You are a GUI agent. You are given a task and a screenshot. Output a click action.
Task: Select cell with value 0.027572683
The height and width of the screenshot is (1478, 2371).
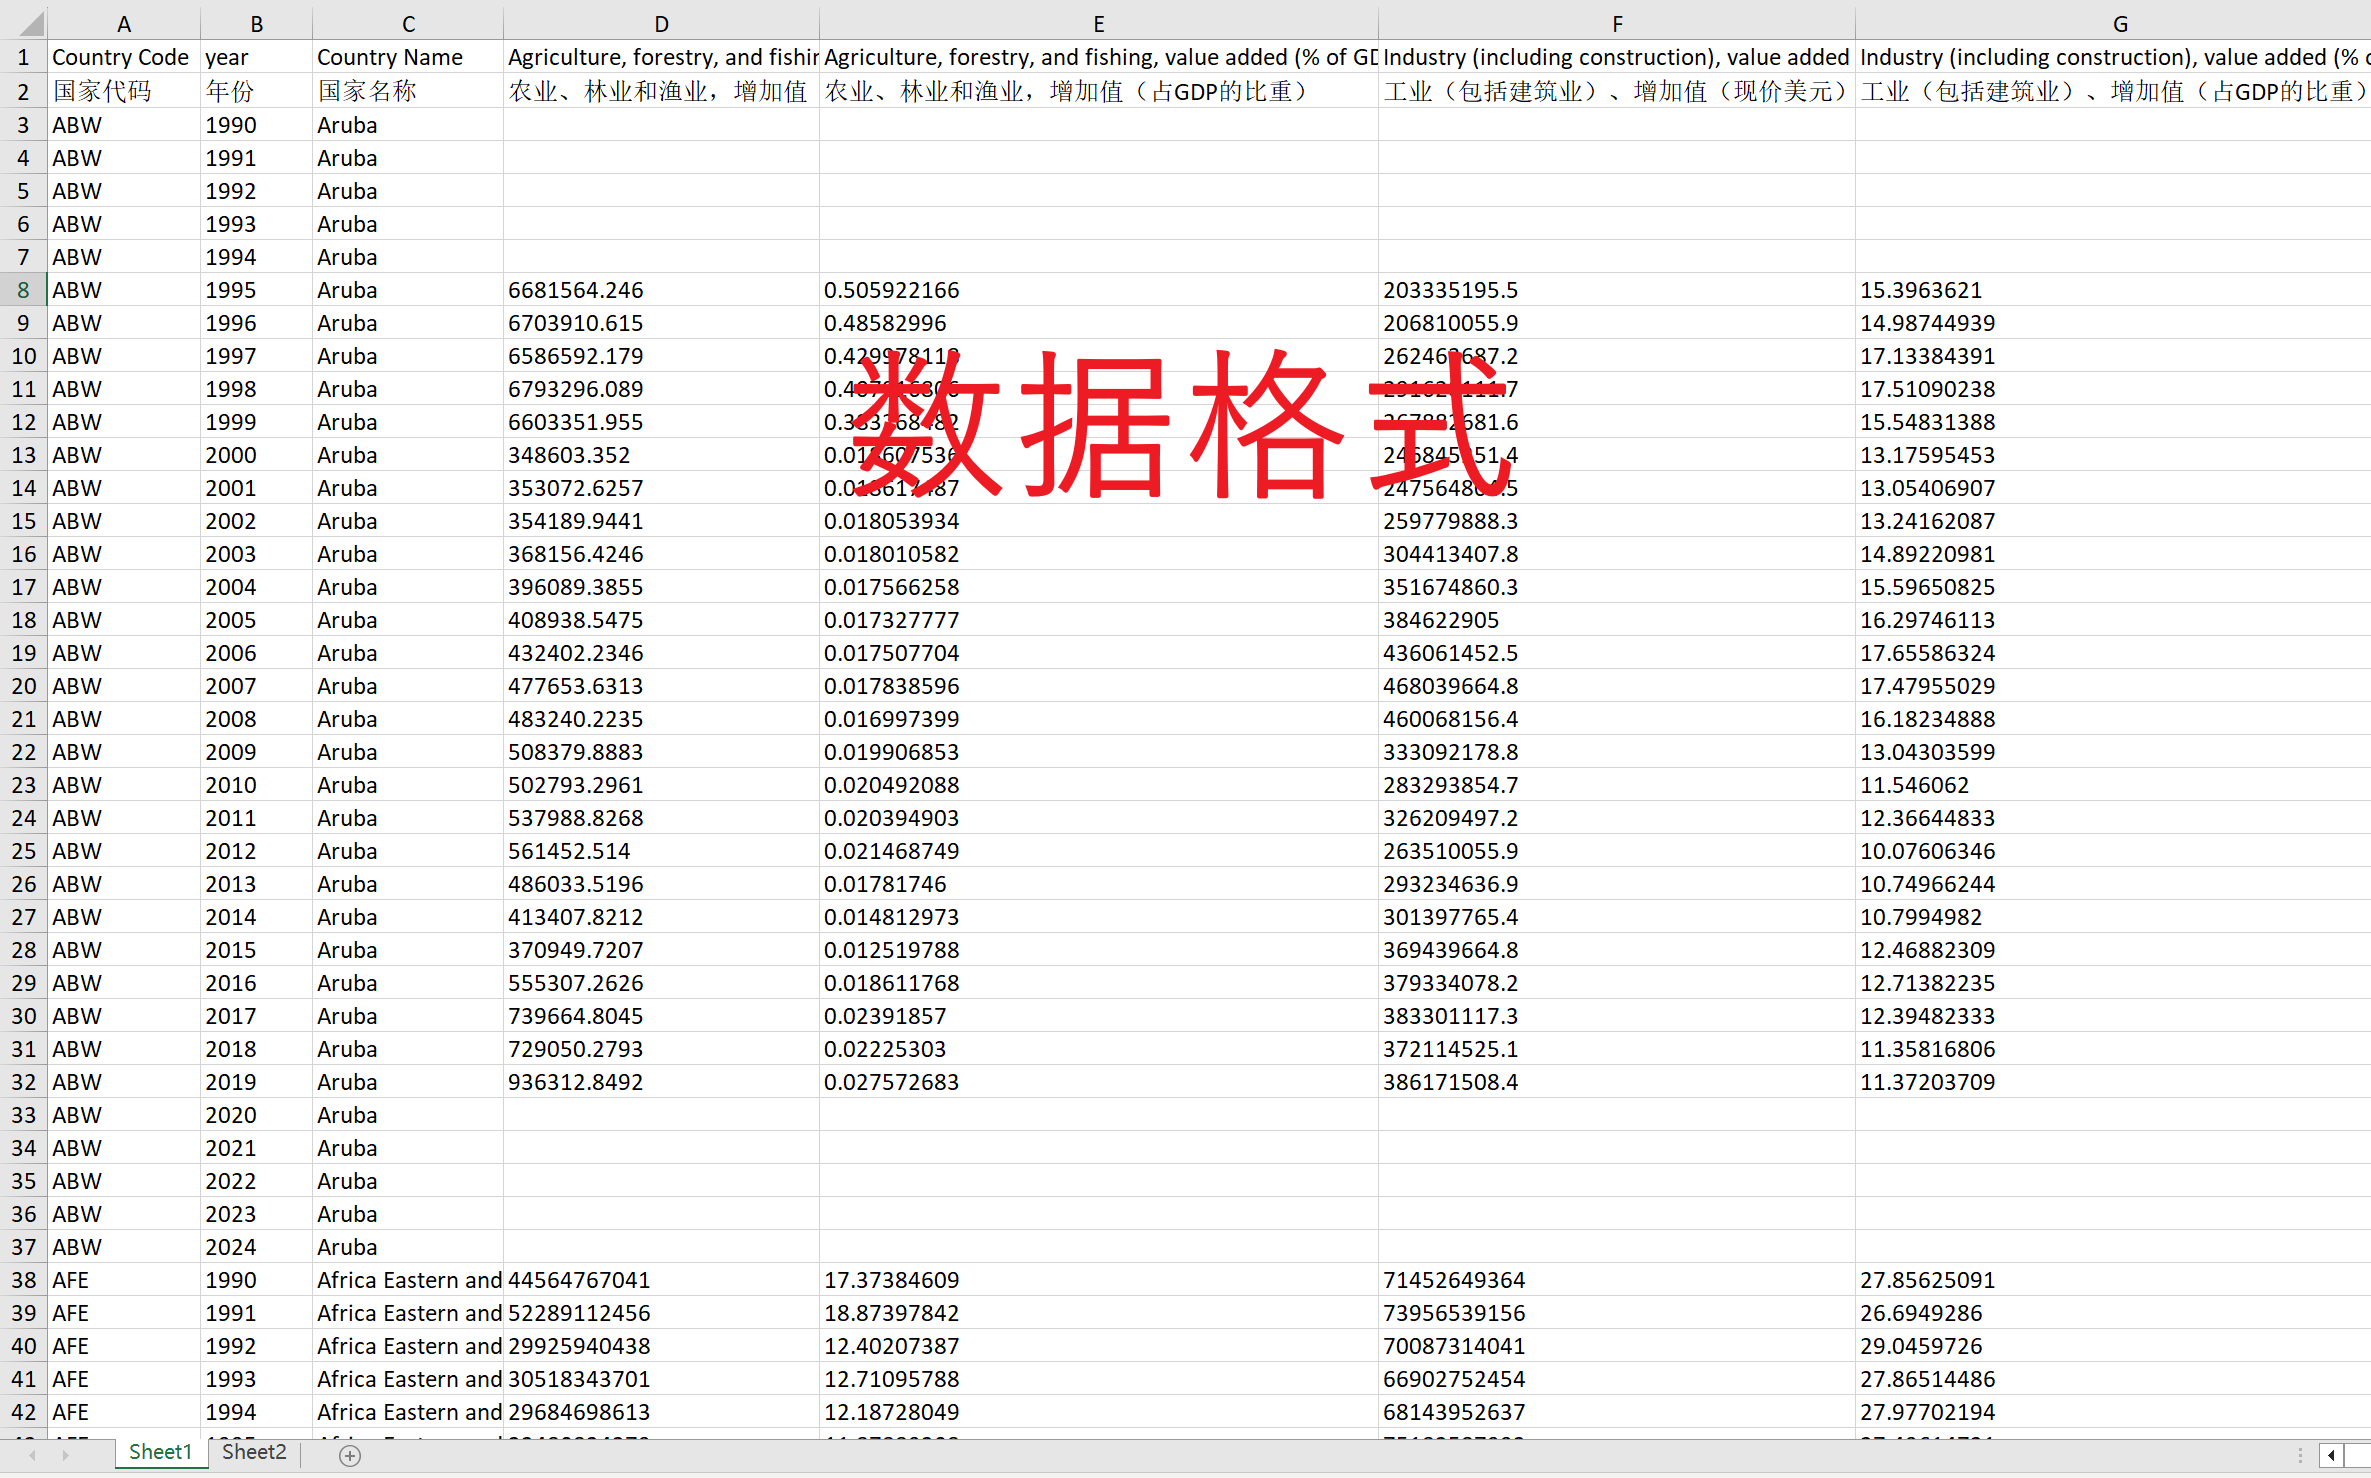pyautogui.click(x=891, y=1082)
